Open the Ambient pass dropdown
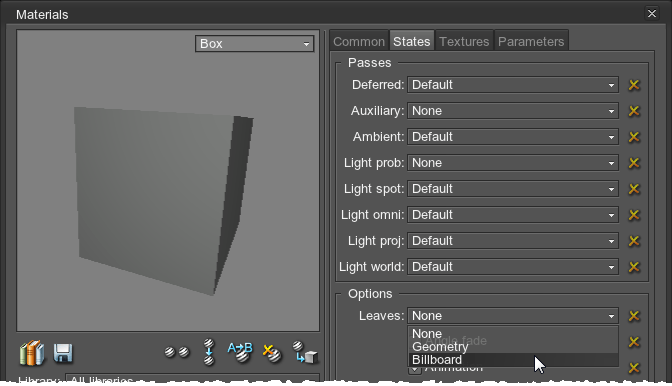This screenshot has width=672, height=386. (513, 137)
